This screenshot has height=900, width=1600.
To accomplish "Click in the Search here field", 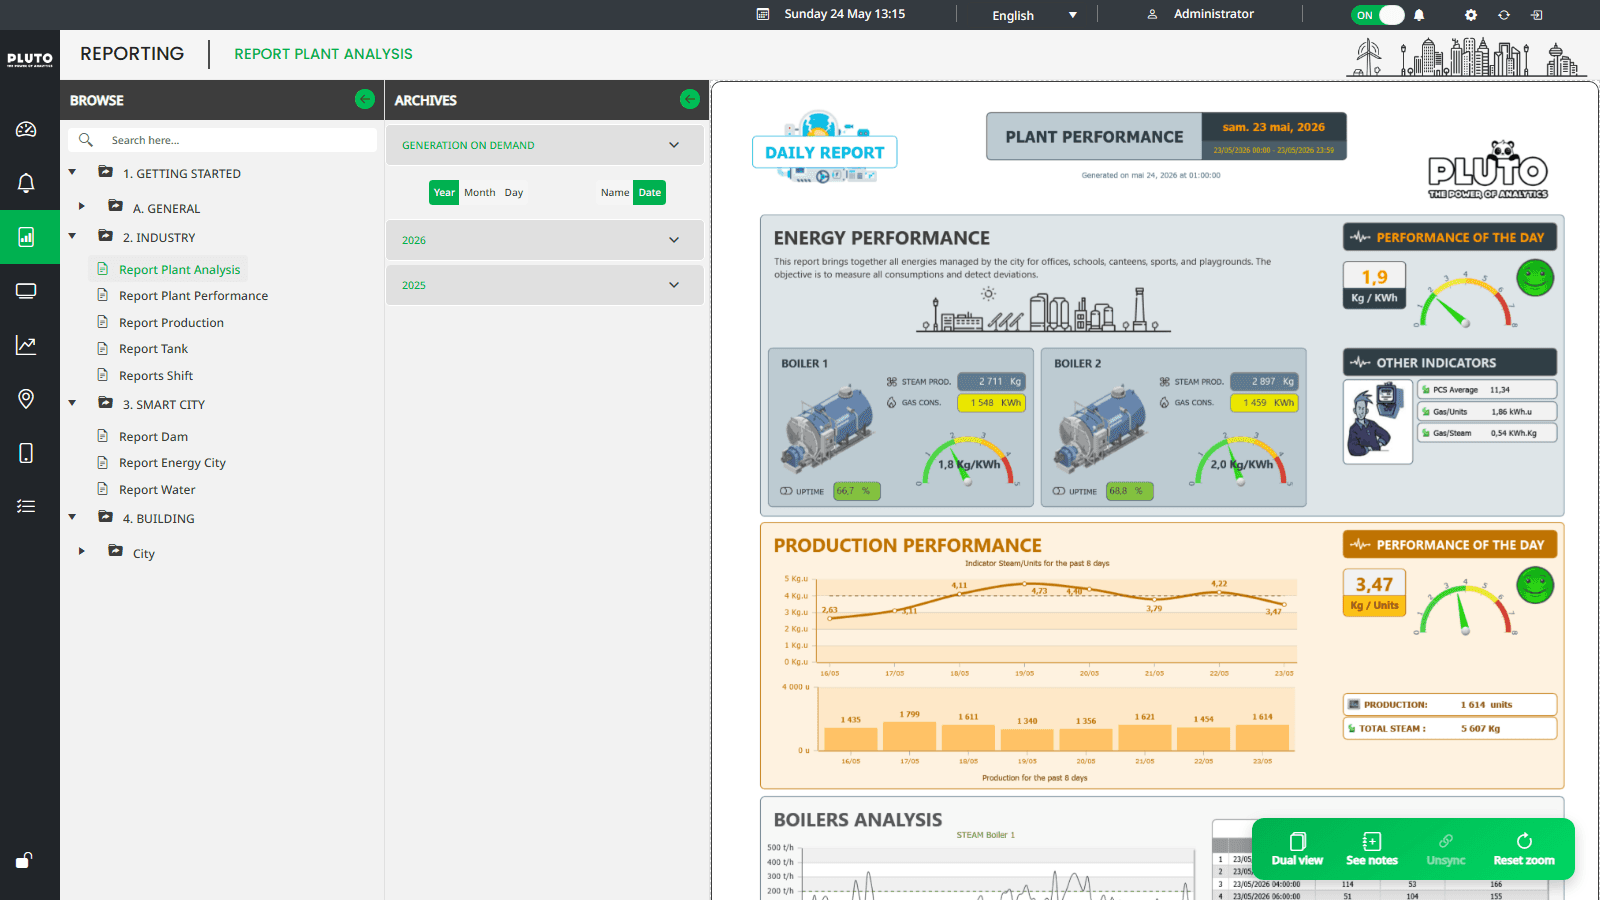I will (x=222, y=140).
